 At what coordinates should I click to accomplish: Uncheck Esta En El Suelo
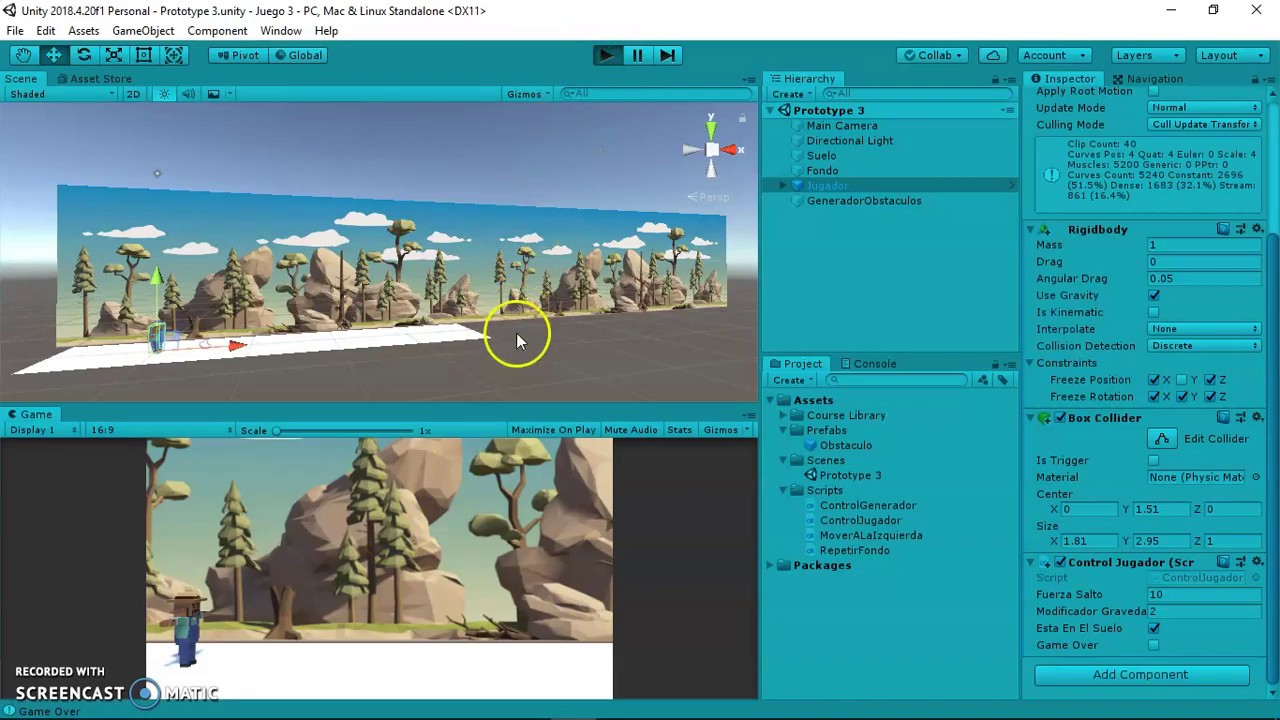(1154, 628)
